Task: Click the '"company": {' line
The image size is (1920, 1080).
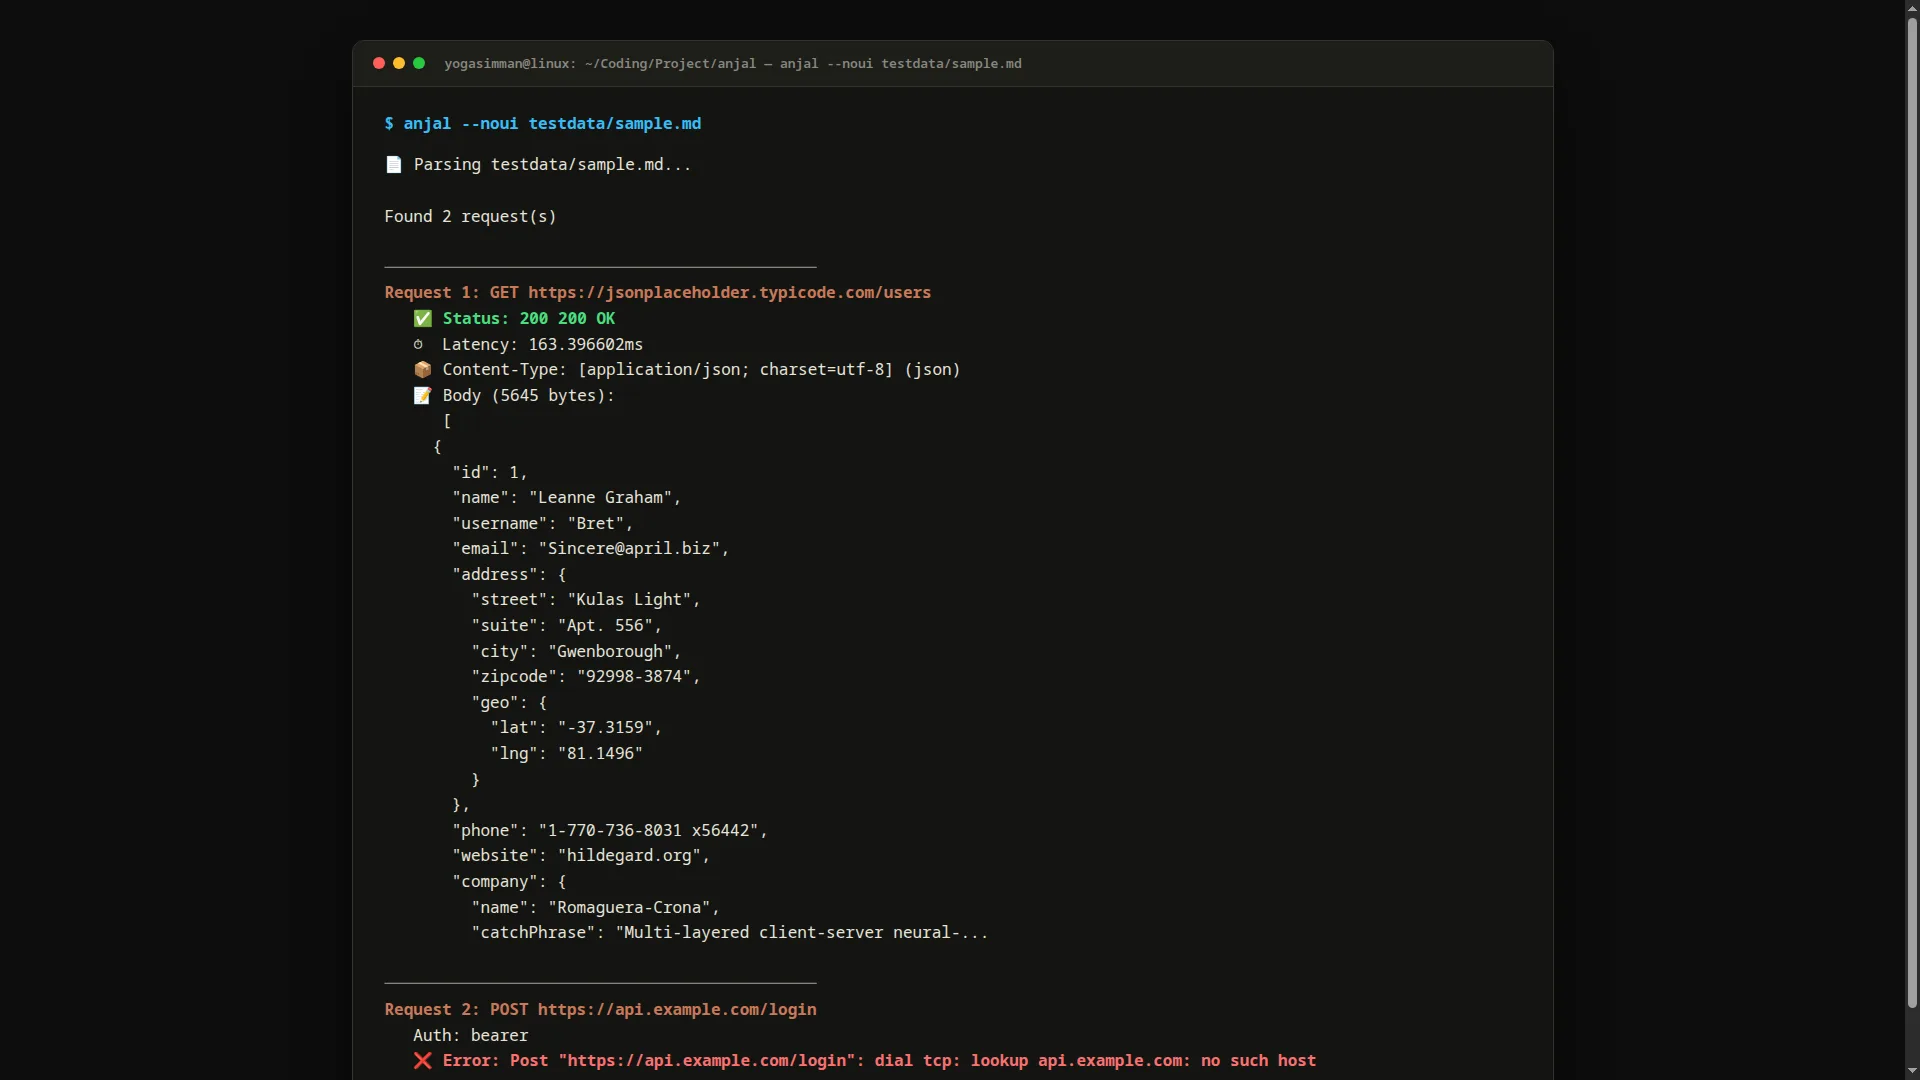Action: (x=509, y=882)
